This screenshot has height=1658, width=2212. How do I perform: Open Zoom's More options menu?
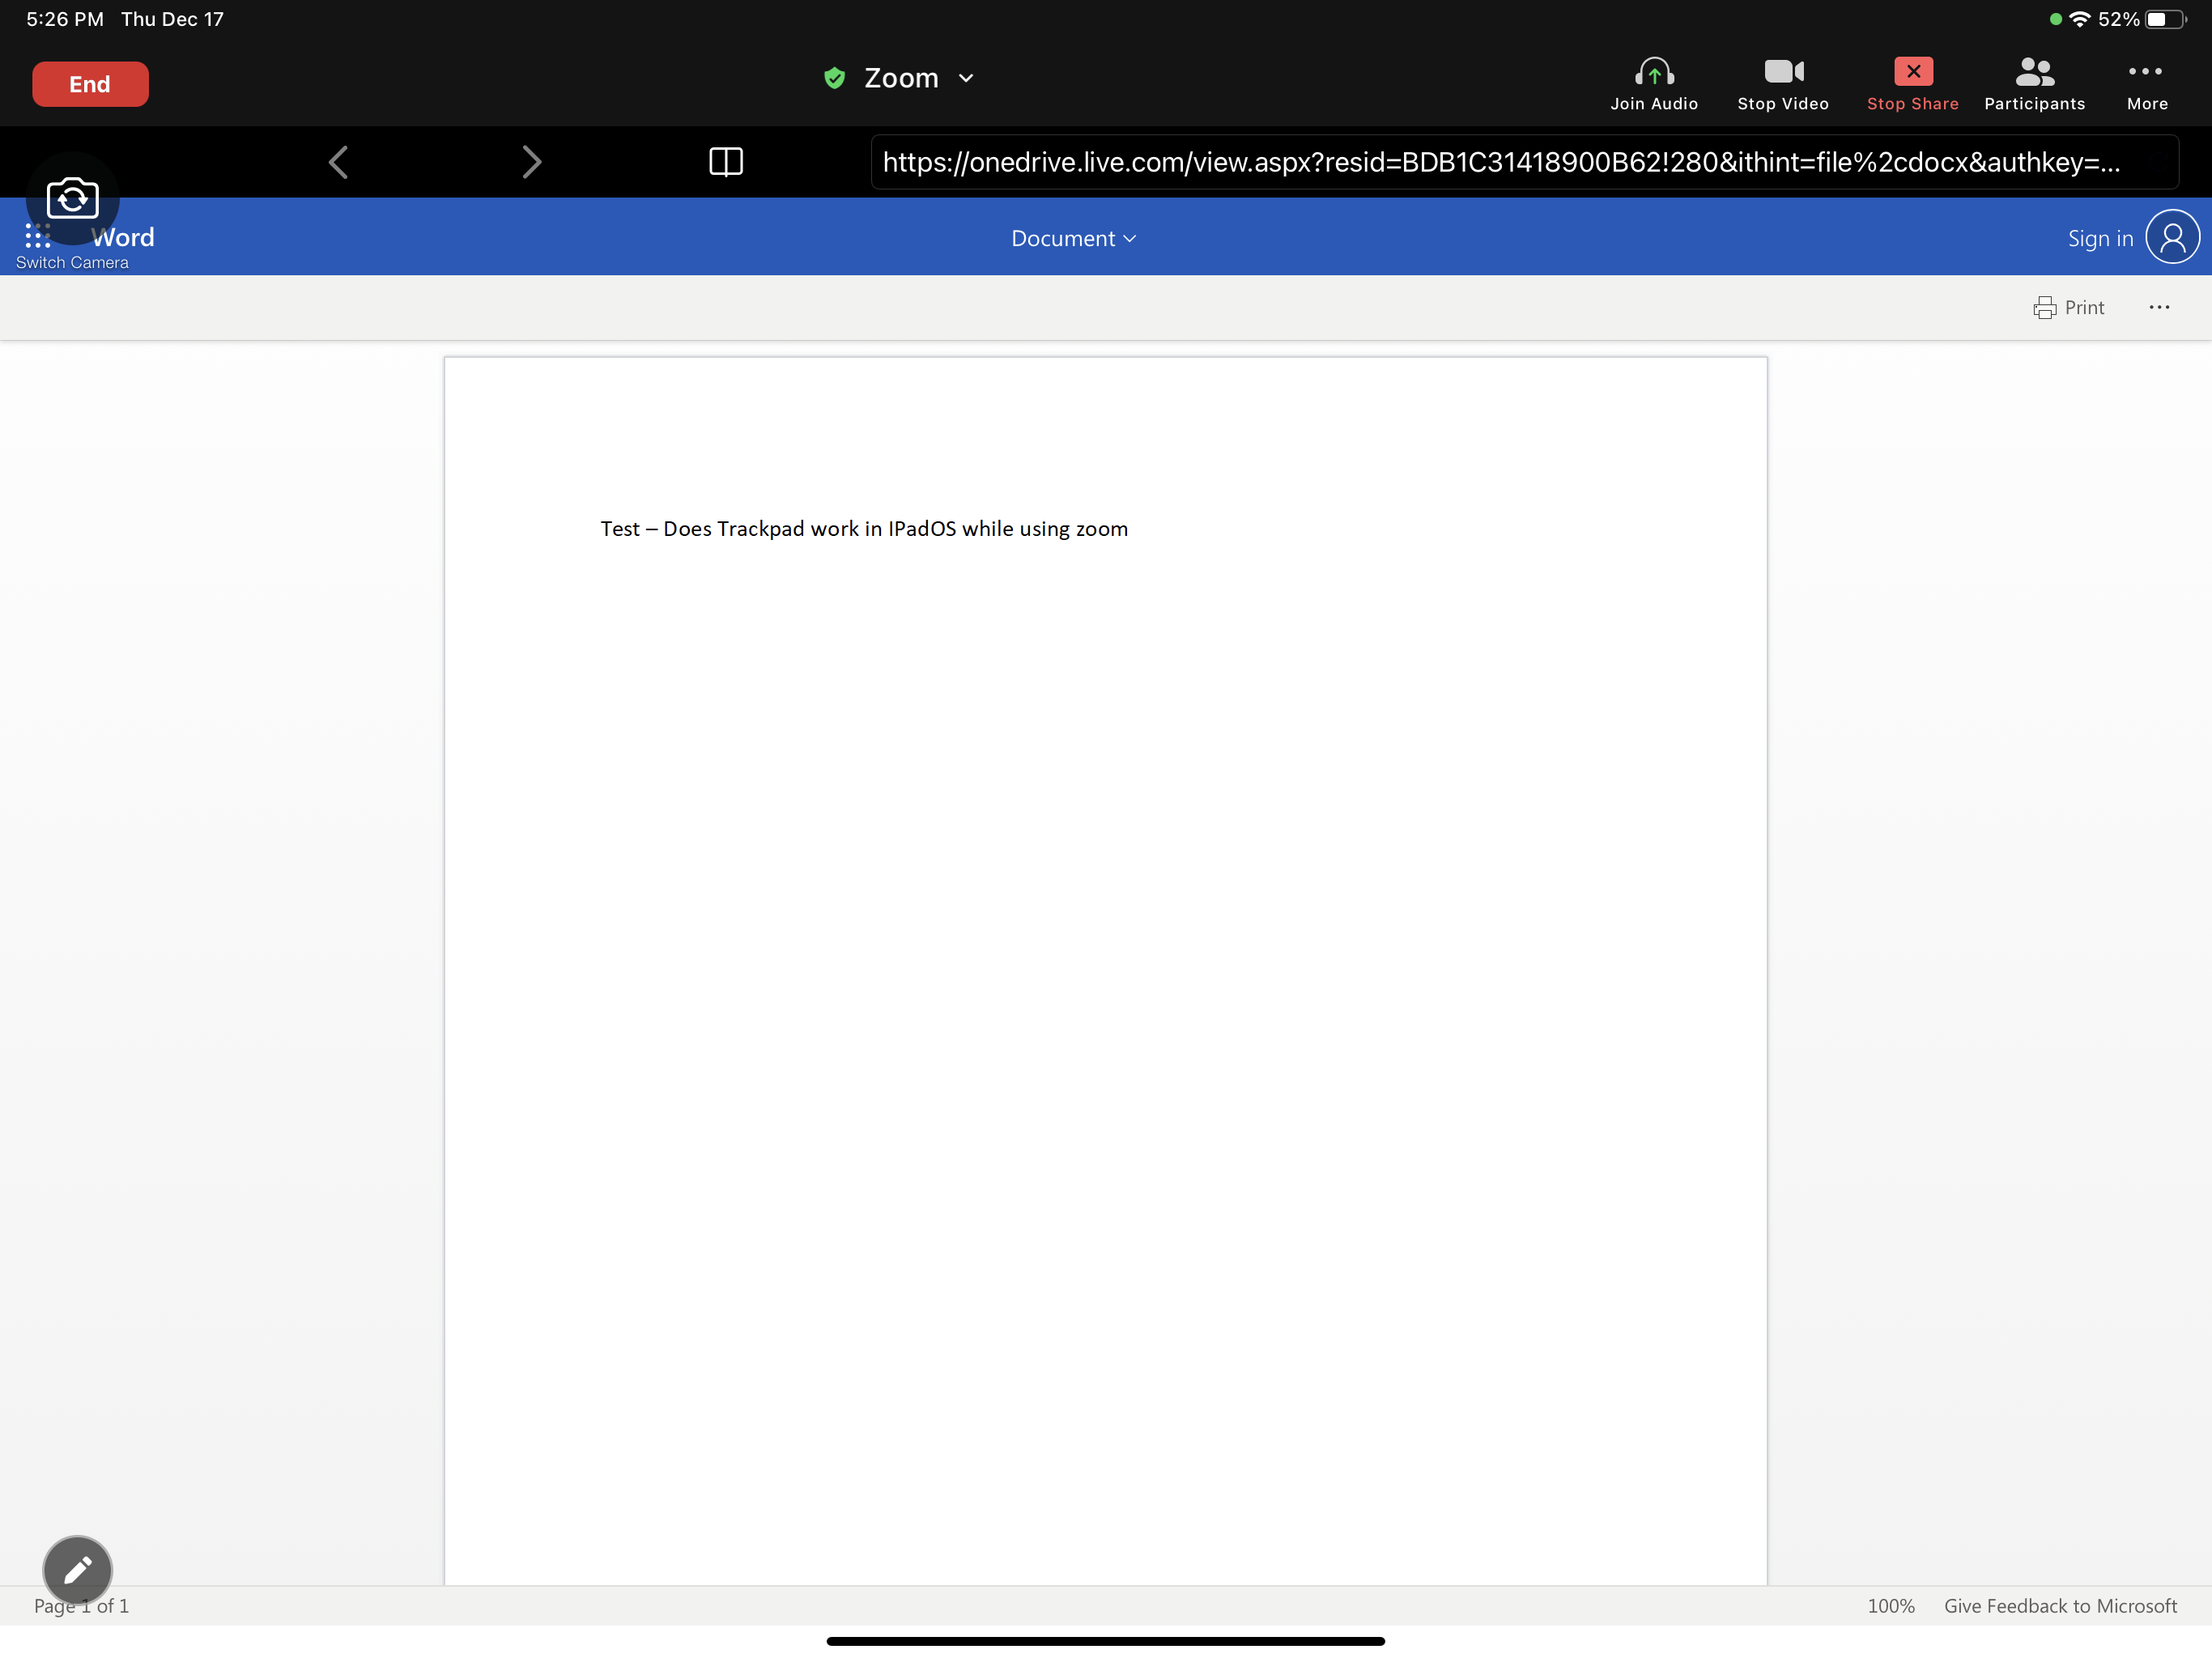coord(2146,73)
